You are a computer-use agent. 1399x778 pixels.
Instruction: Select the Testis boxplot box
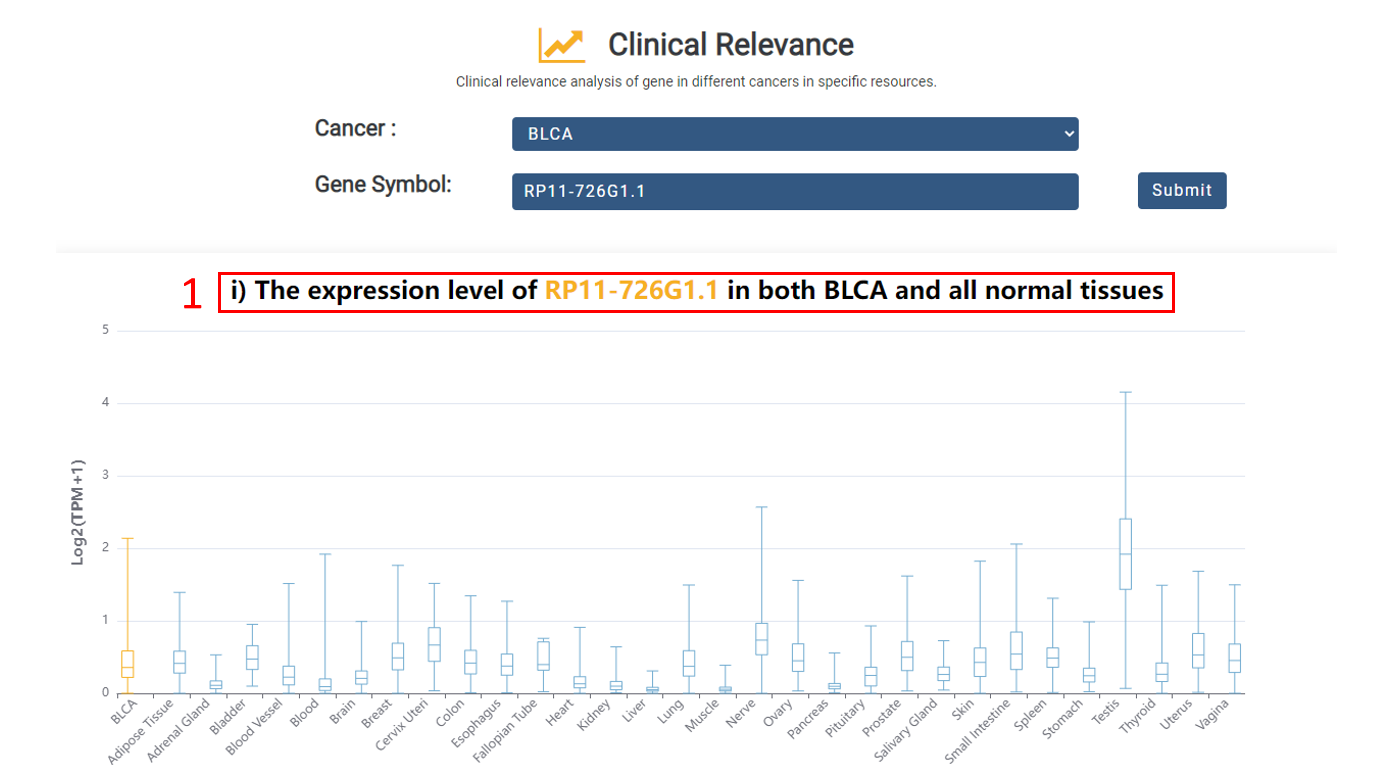[1125, 554]
